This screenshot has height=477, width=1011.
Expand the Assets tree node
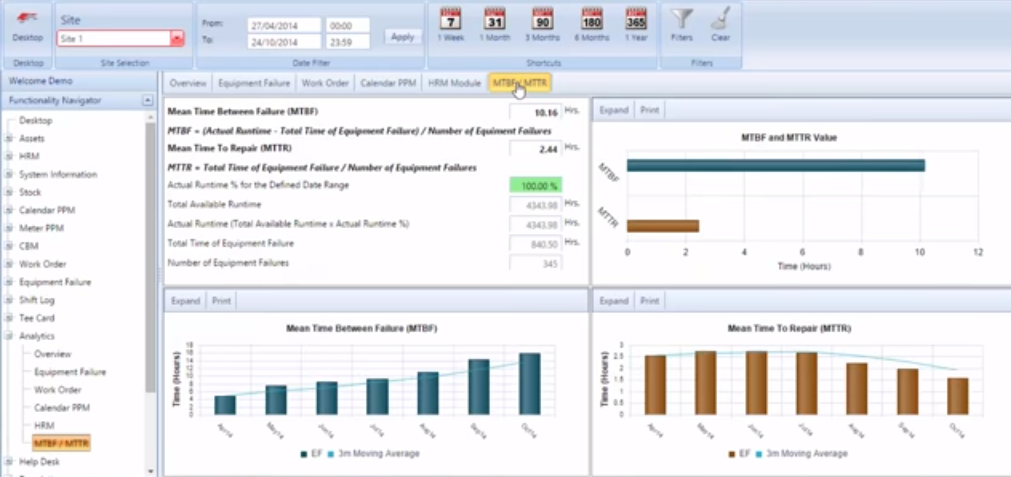pos(9,139)
